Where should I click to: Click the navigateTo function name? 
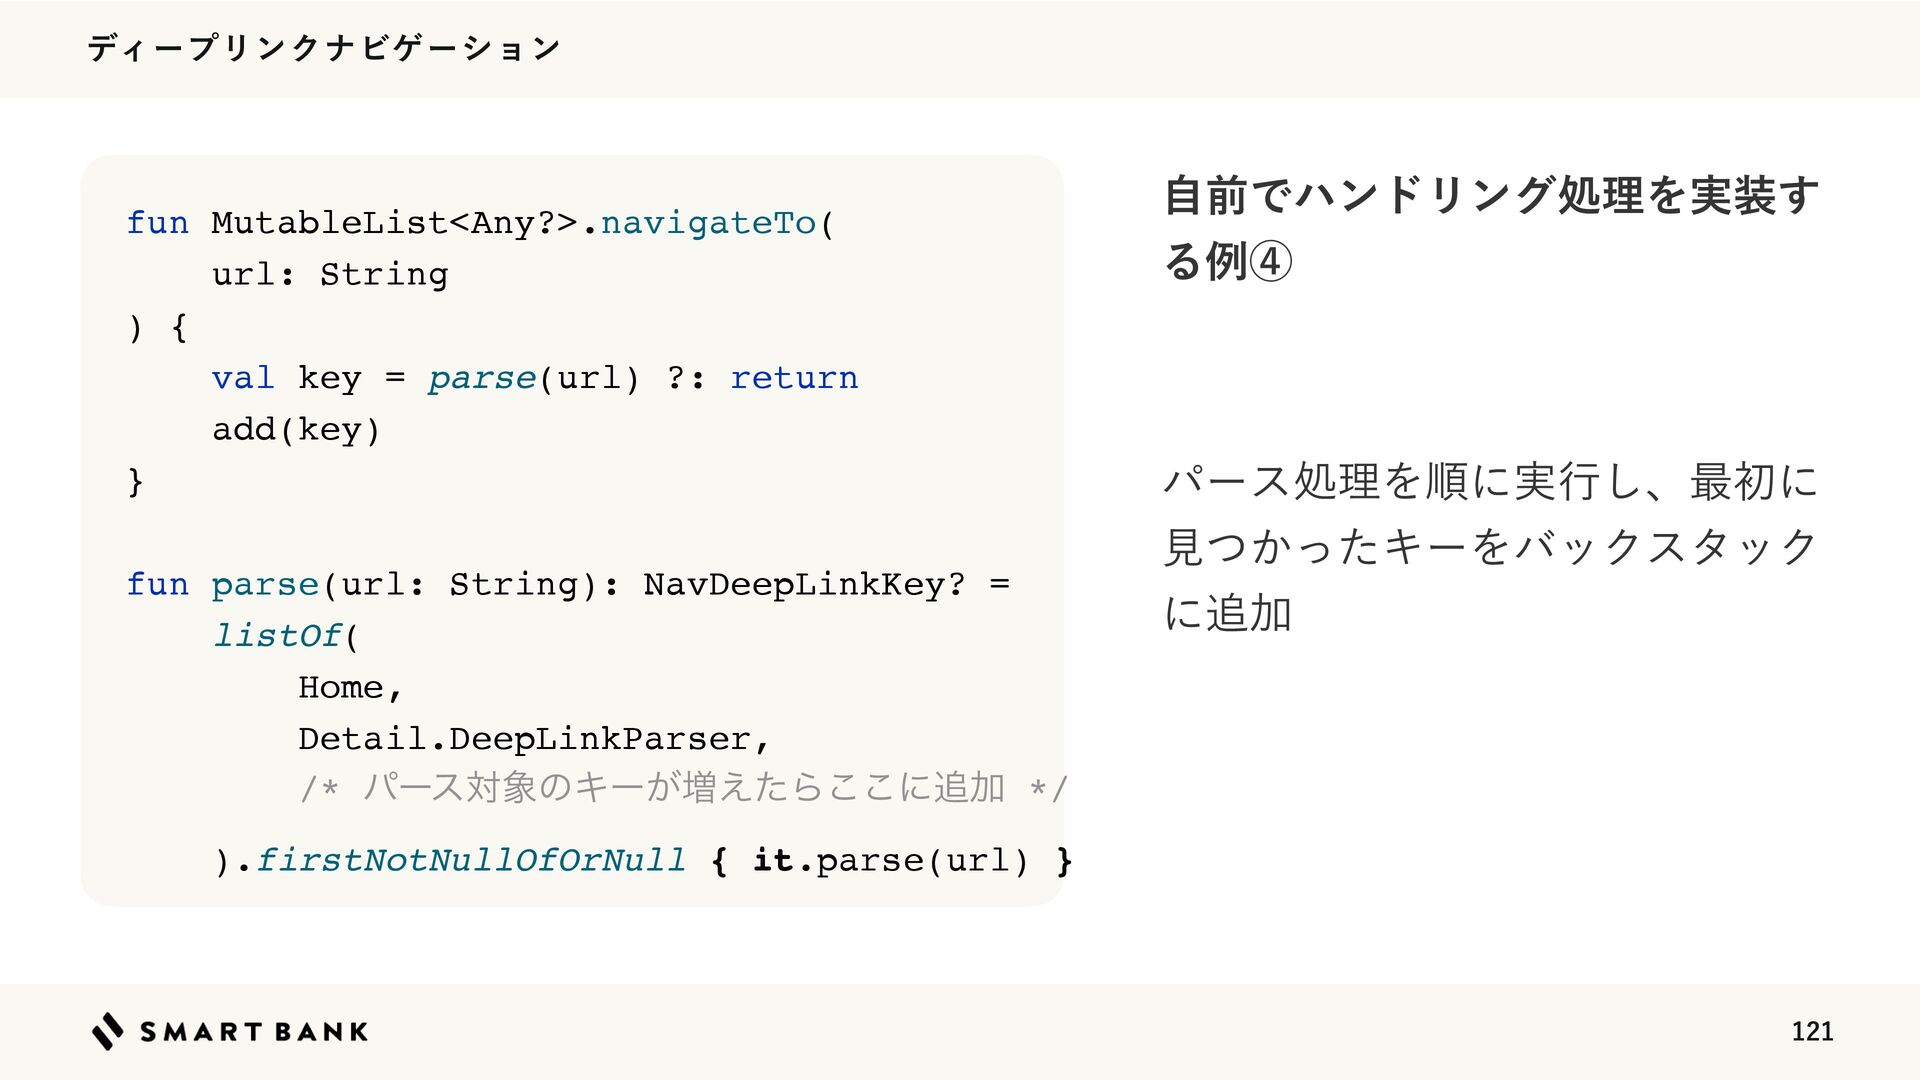708,222
